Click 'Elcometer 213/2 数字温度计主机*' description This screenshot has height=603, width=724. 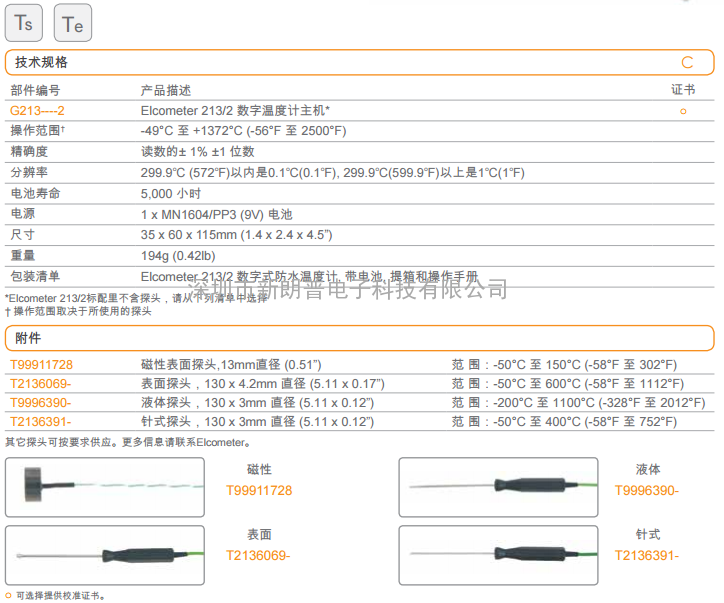(x=235, y=111)
